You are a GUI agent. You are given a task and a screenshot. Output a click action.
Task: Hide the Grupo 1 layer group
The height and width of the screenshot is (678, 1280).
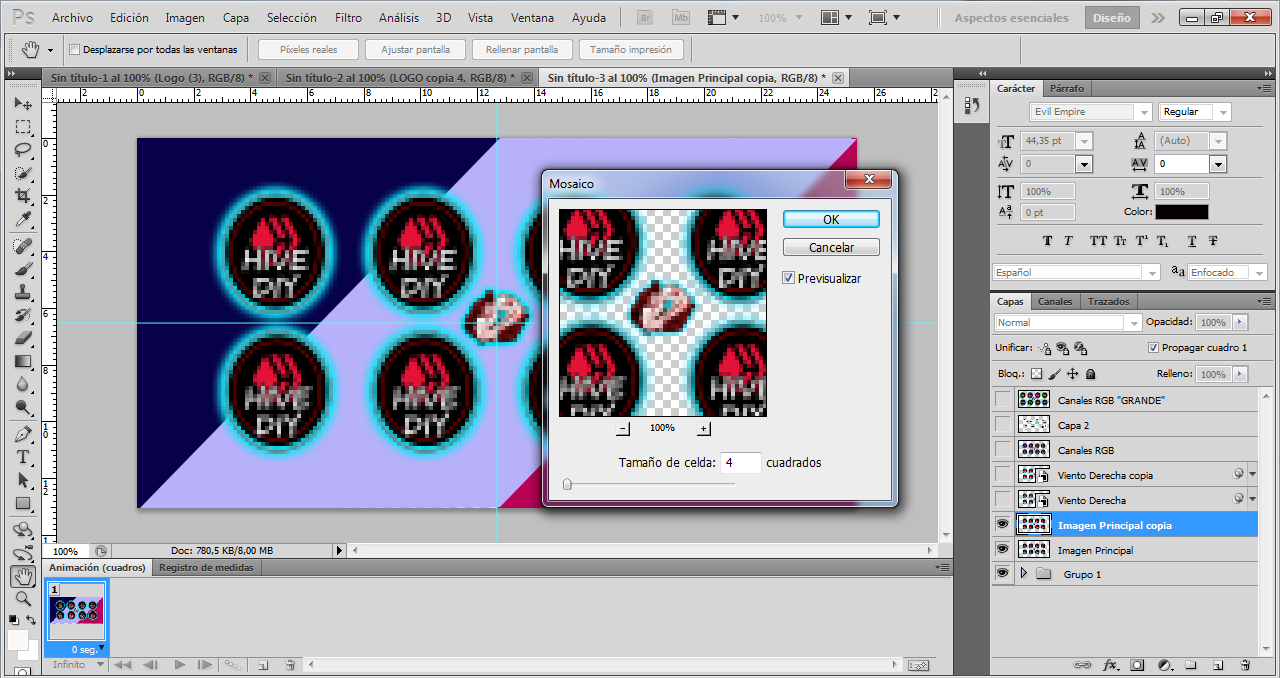[1002, 574]
